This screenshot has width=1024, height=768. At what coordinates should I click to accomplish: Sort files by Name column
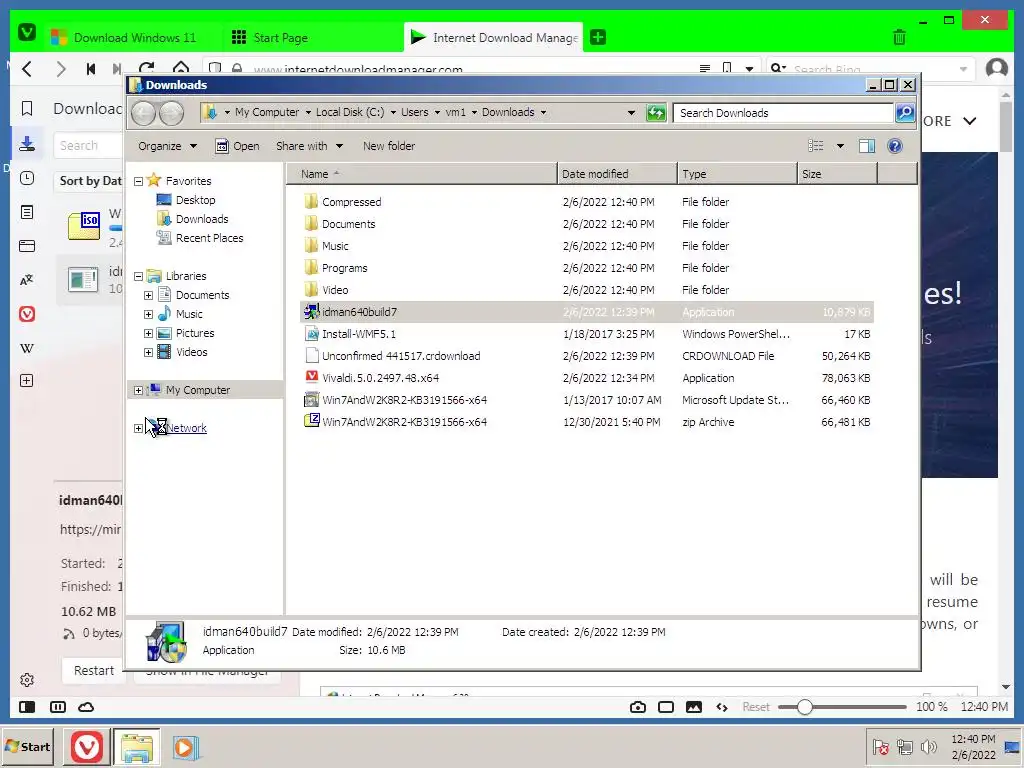[x=421, y=174]
